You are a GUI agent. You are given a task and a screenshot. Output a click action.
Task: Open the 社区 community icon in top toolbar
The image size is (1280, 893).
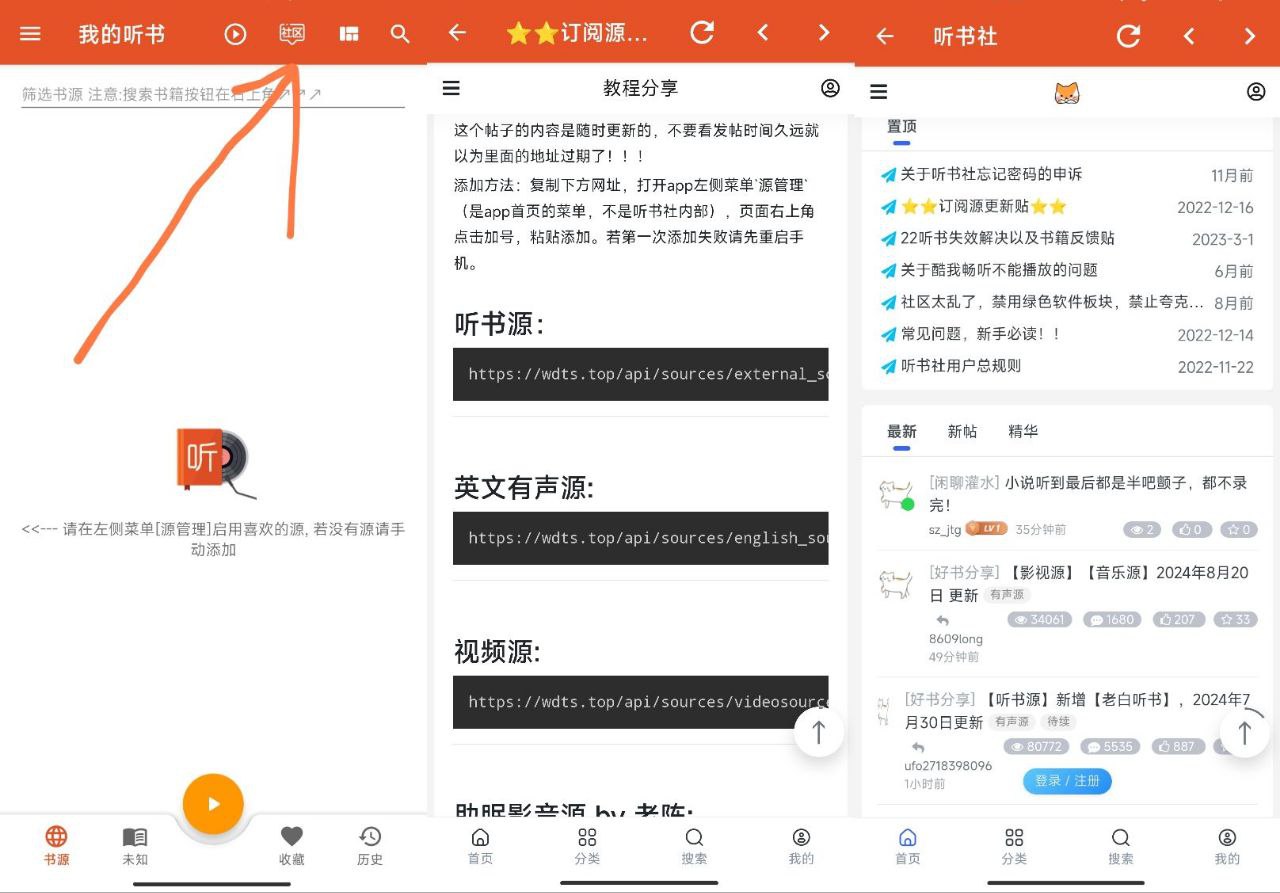click(291, 33)
